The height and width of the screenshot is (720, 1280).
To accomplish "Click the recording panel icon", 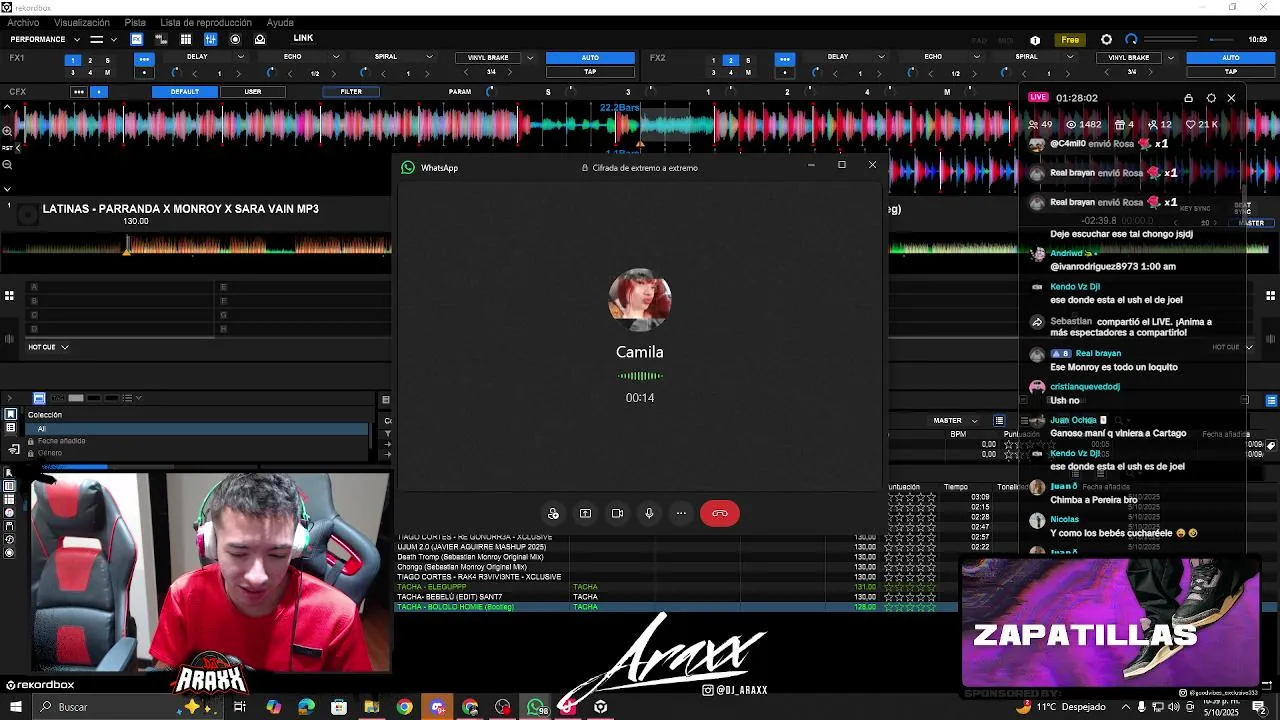I will (x=235, y=39).
